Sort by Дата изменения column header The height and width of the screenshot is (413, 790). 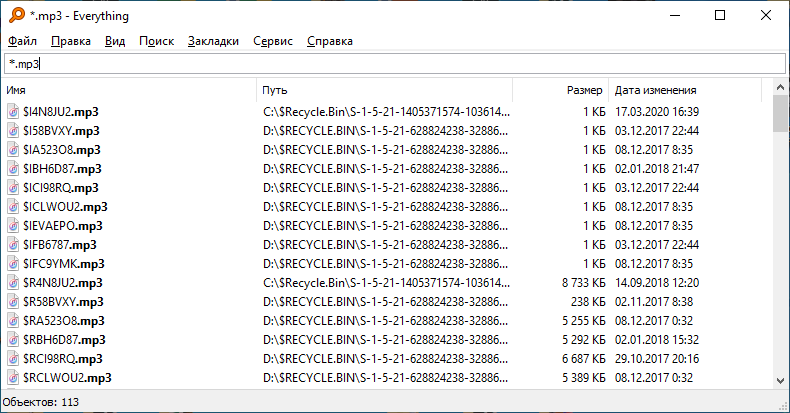tap(685, 90)
